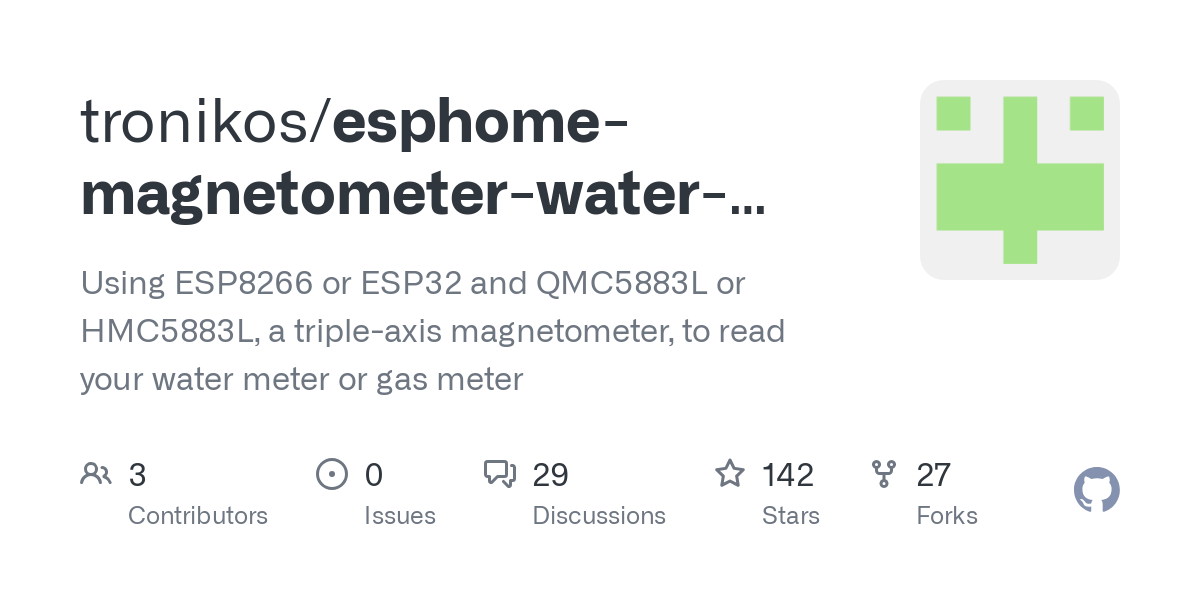The height and width of the screenshot is (600, 1200).
Task: Click the issues count of 0
Action: 373,475
